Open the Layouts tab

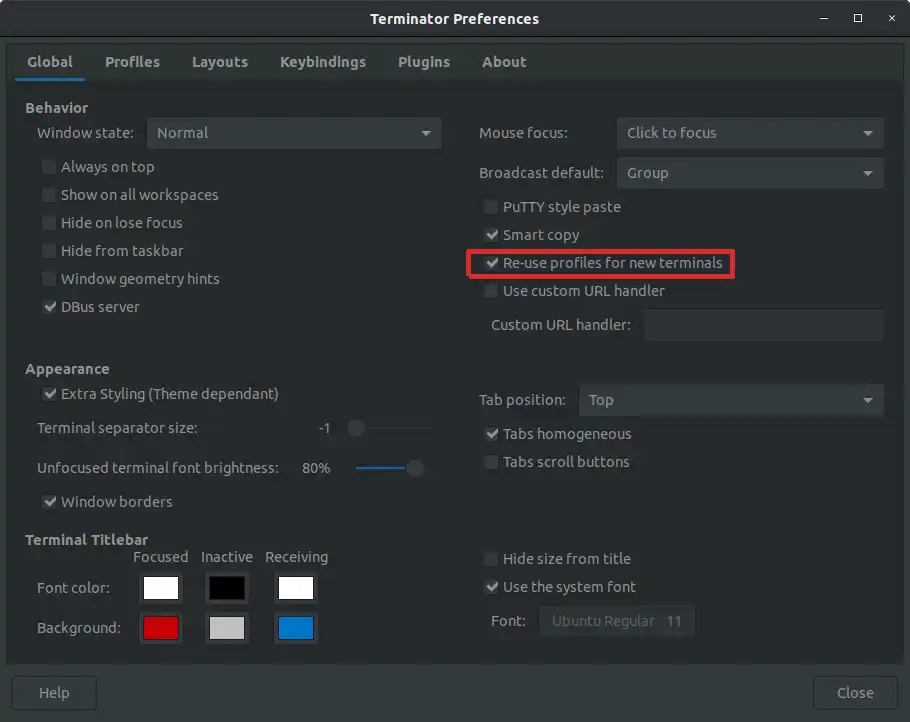220,62
